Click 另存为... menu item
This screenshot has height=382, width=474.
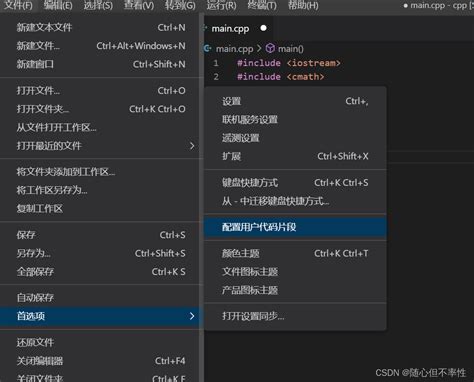(100, 253)
